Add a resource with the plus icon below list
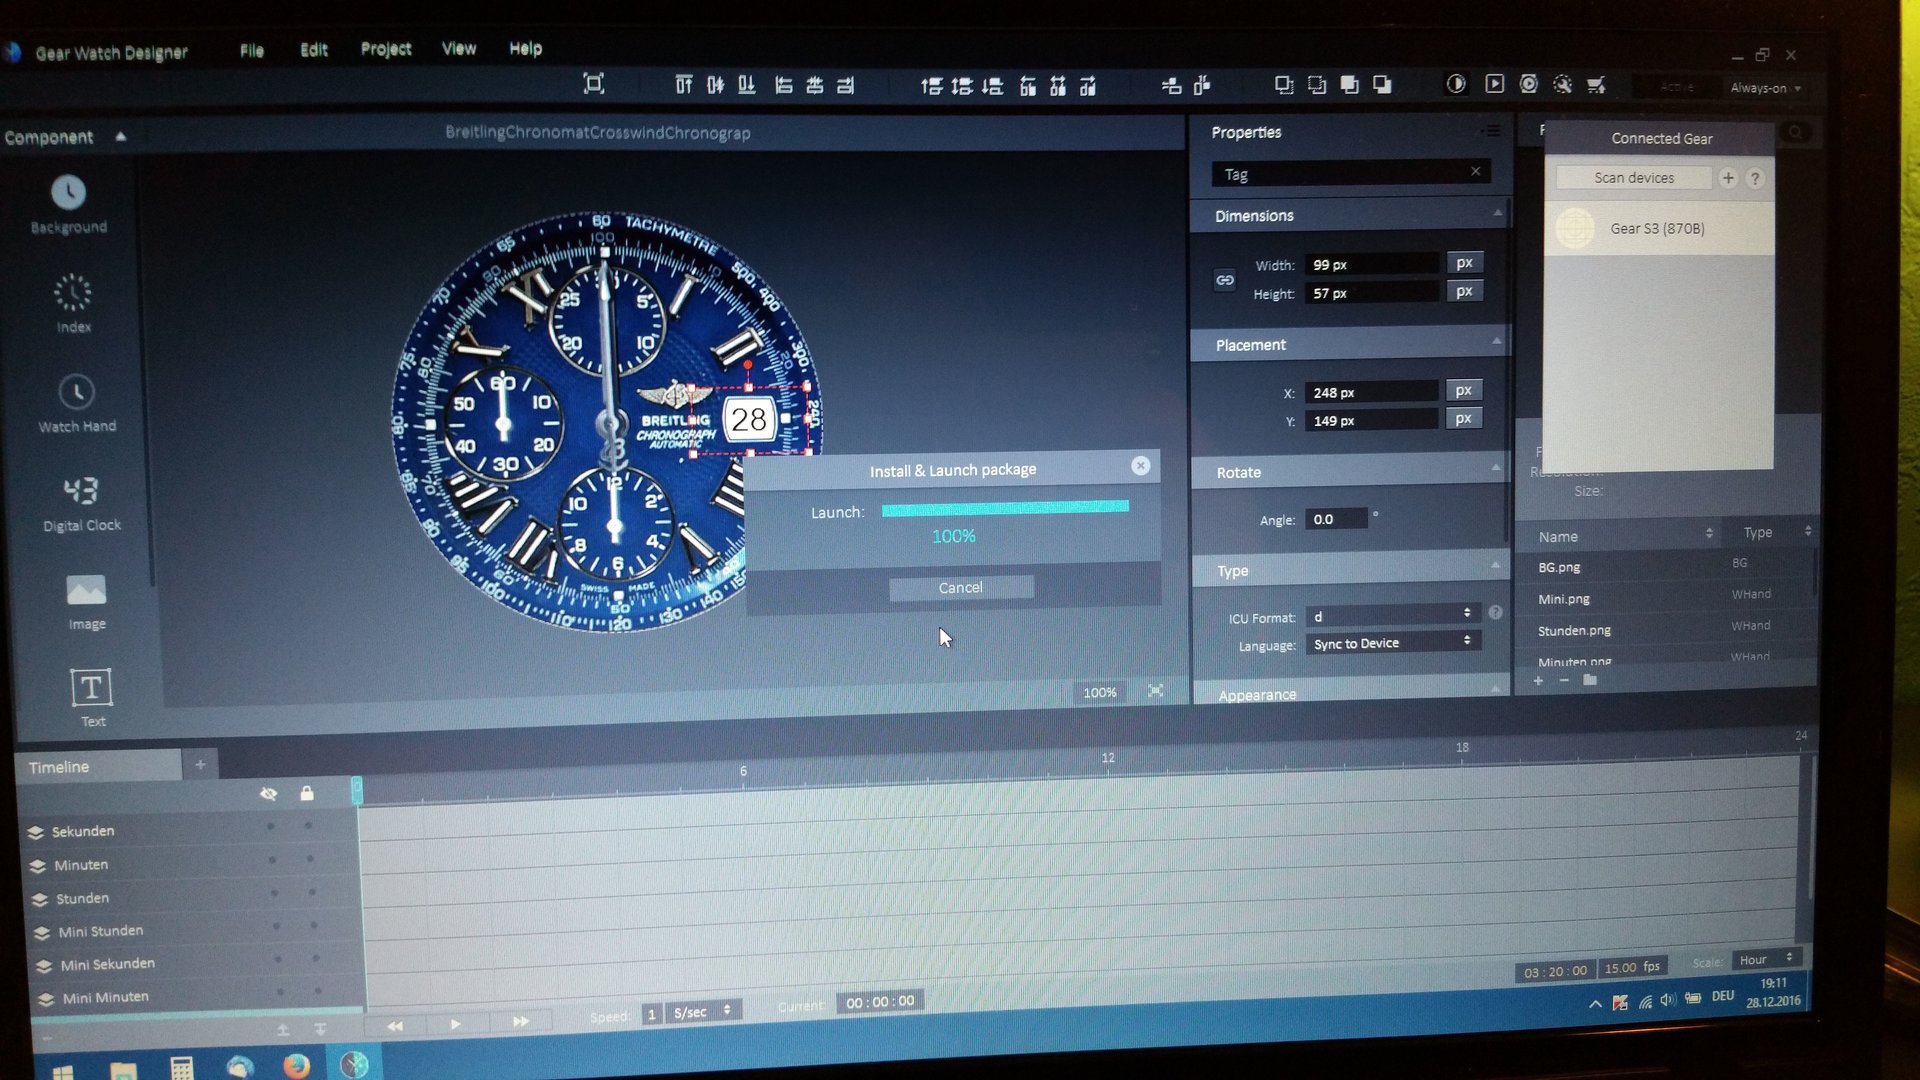Viewport: 1920px width, 1080px height. (1538, 681)
